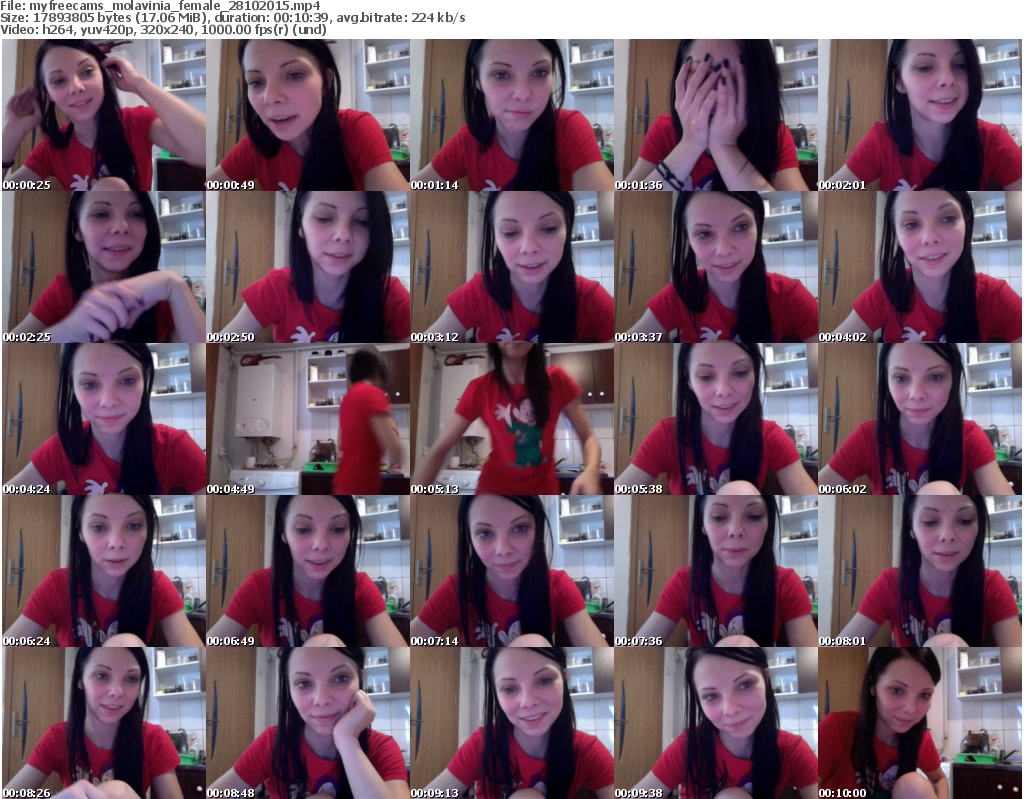Select the thumbnail timestamped 00:02:50
1024x799 pixels.
308,267
